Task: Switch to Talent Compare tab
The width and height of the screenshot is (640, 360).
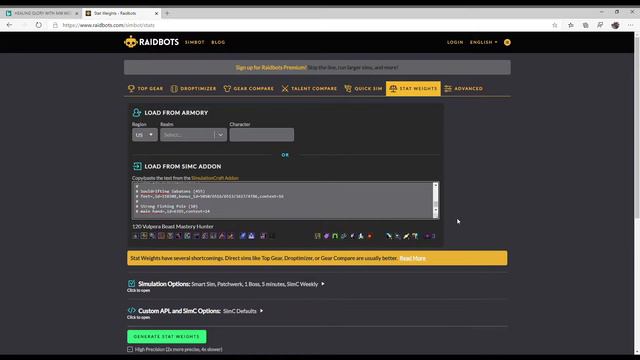Action: (x=309, y=89)
